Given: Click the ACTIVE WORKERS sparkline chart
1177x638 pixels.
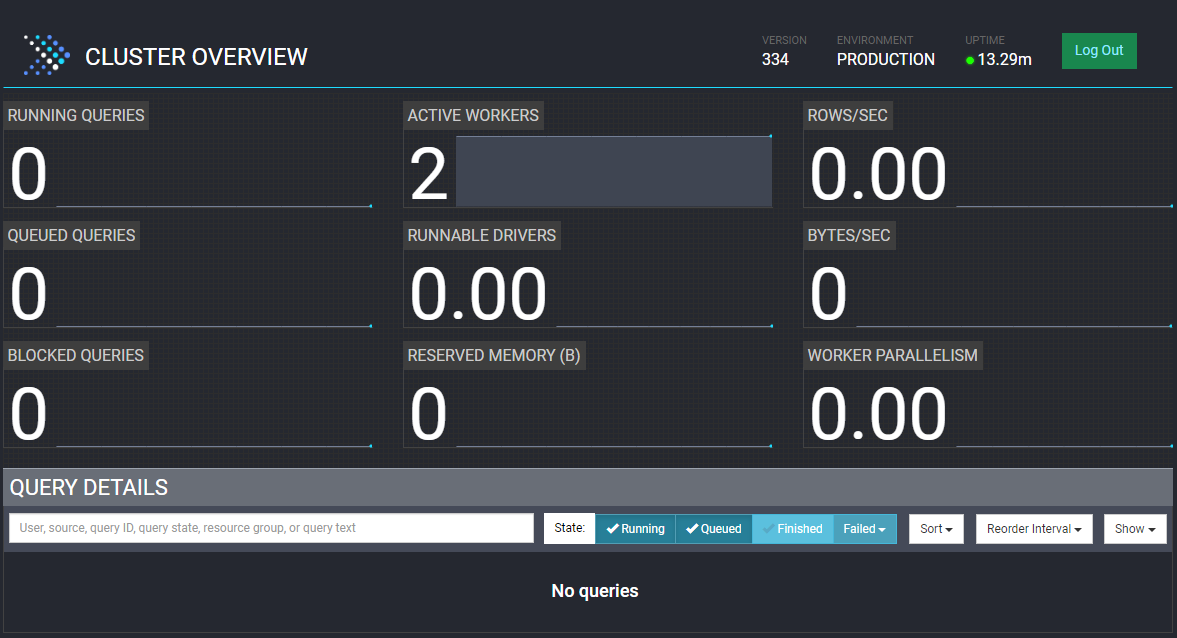Looking at the screenshot, I should coord(614,171).
